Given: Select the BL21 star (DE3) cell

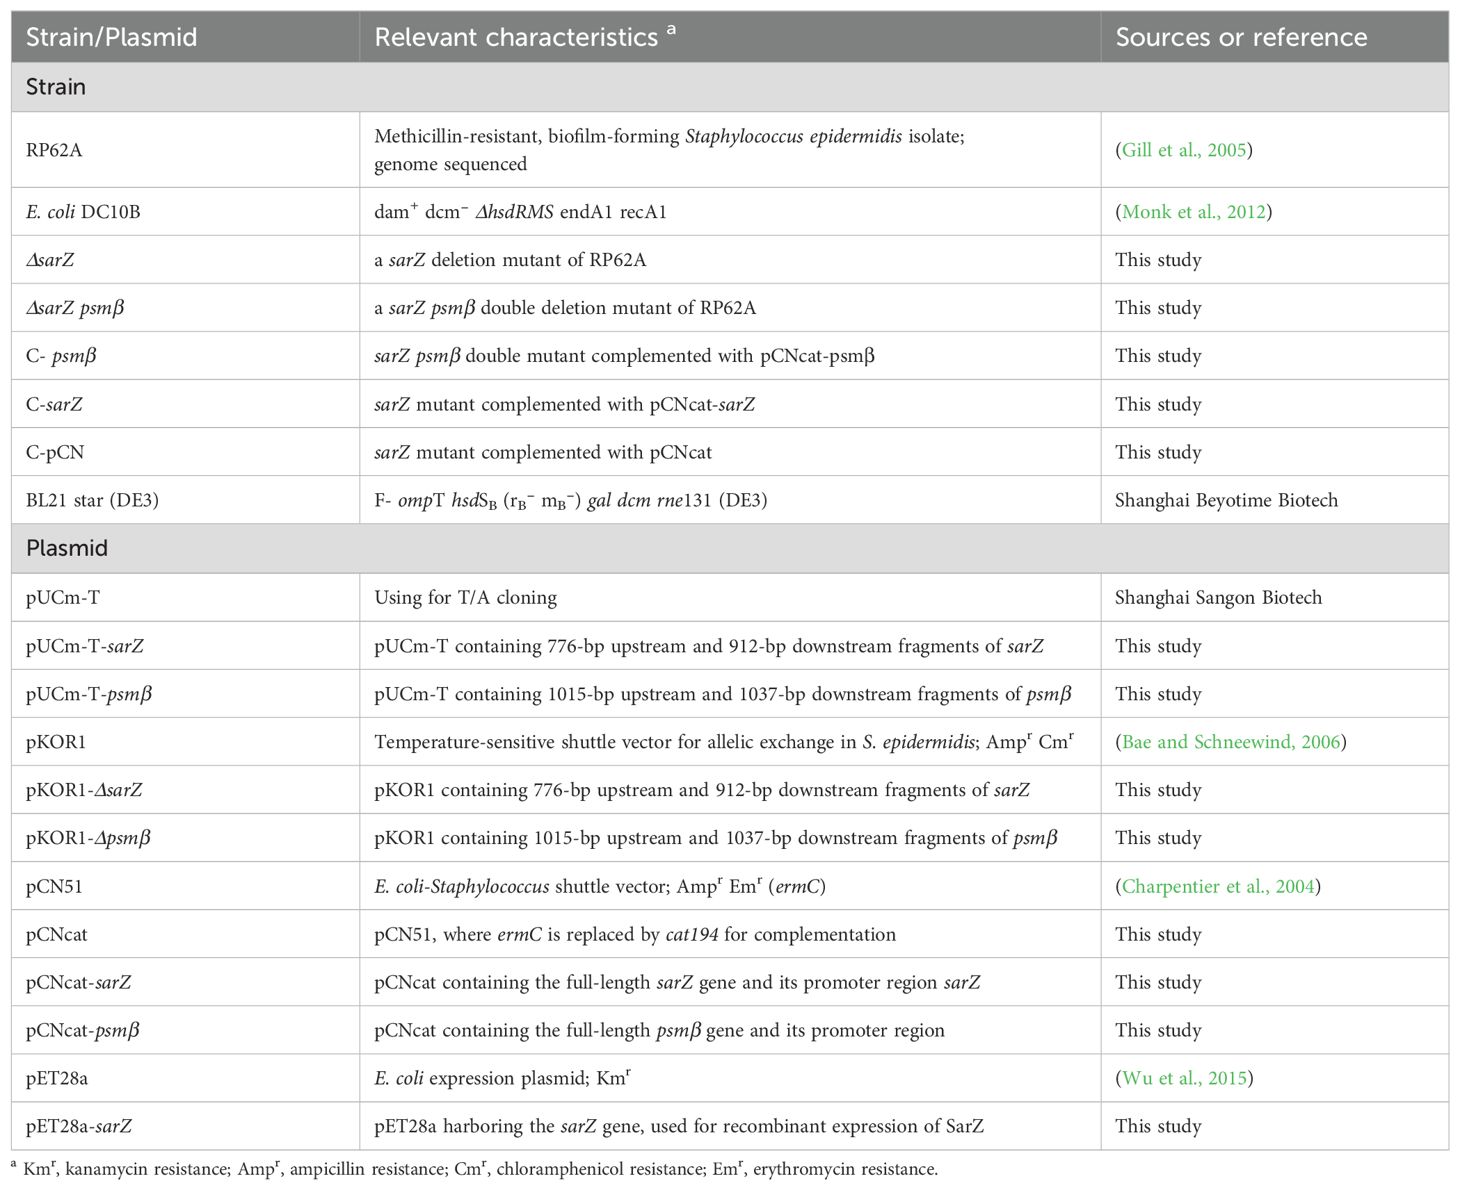Looking at the screenshot, I should [x=185, y=500].
